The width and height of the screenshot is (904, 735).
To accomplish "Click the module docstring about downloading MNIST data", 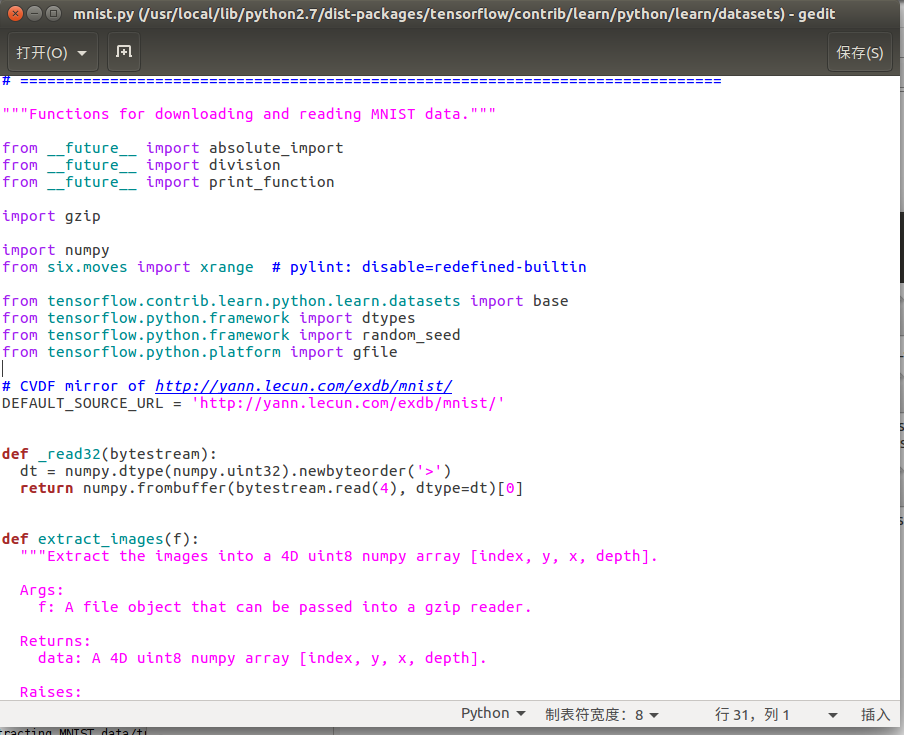I will point(249,114).
